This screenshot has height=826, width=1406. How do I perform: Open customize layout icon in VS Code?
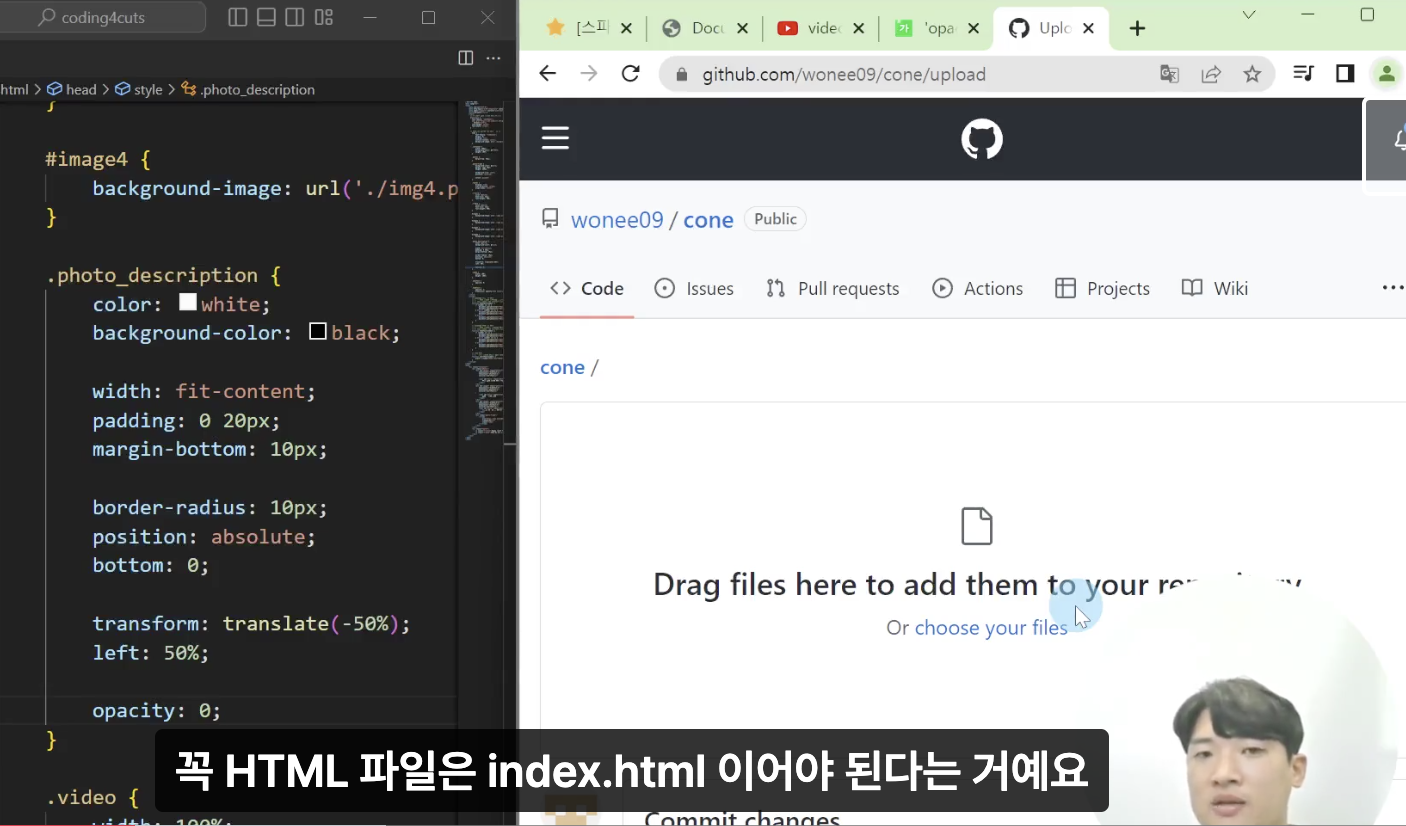pos(323,17)
